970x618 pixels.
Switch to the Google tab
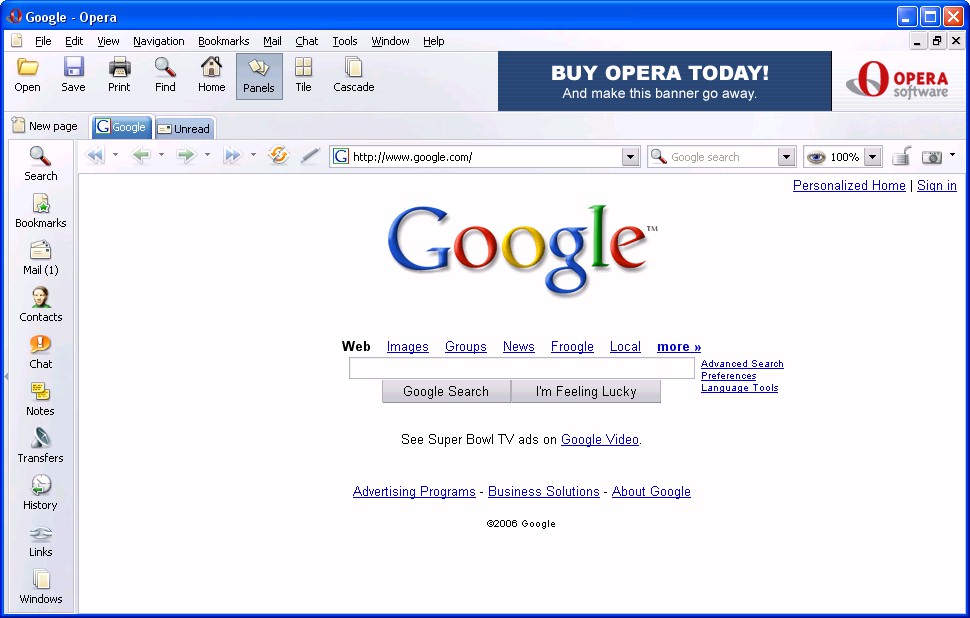click(122, 127)
